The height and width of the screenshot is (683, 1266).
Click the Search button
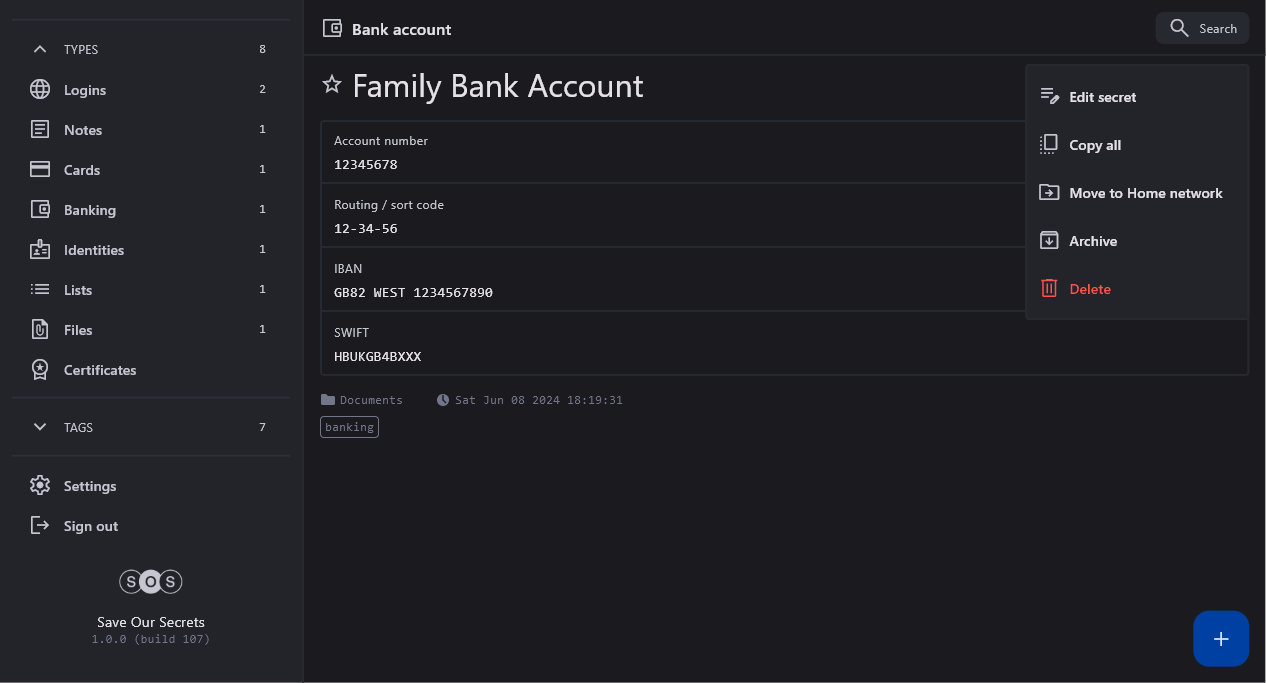[x=1203, y=28]
